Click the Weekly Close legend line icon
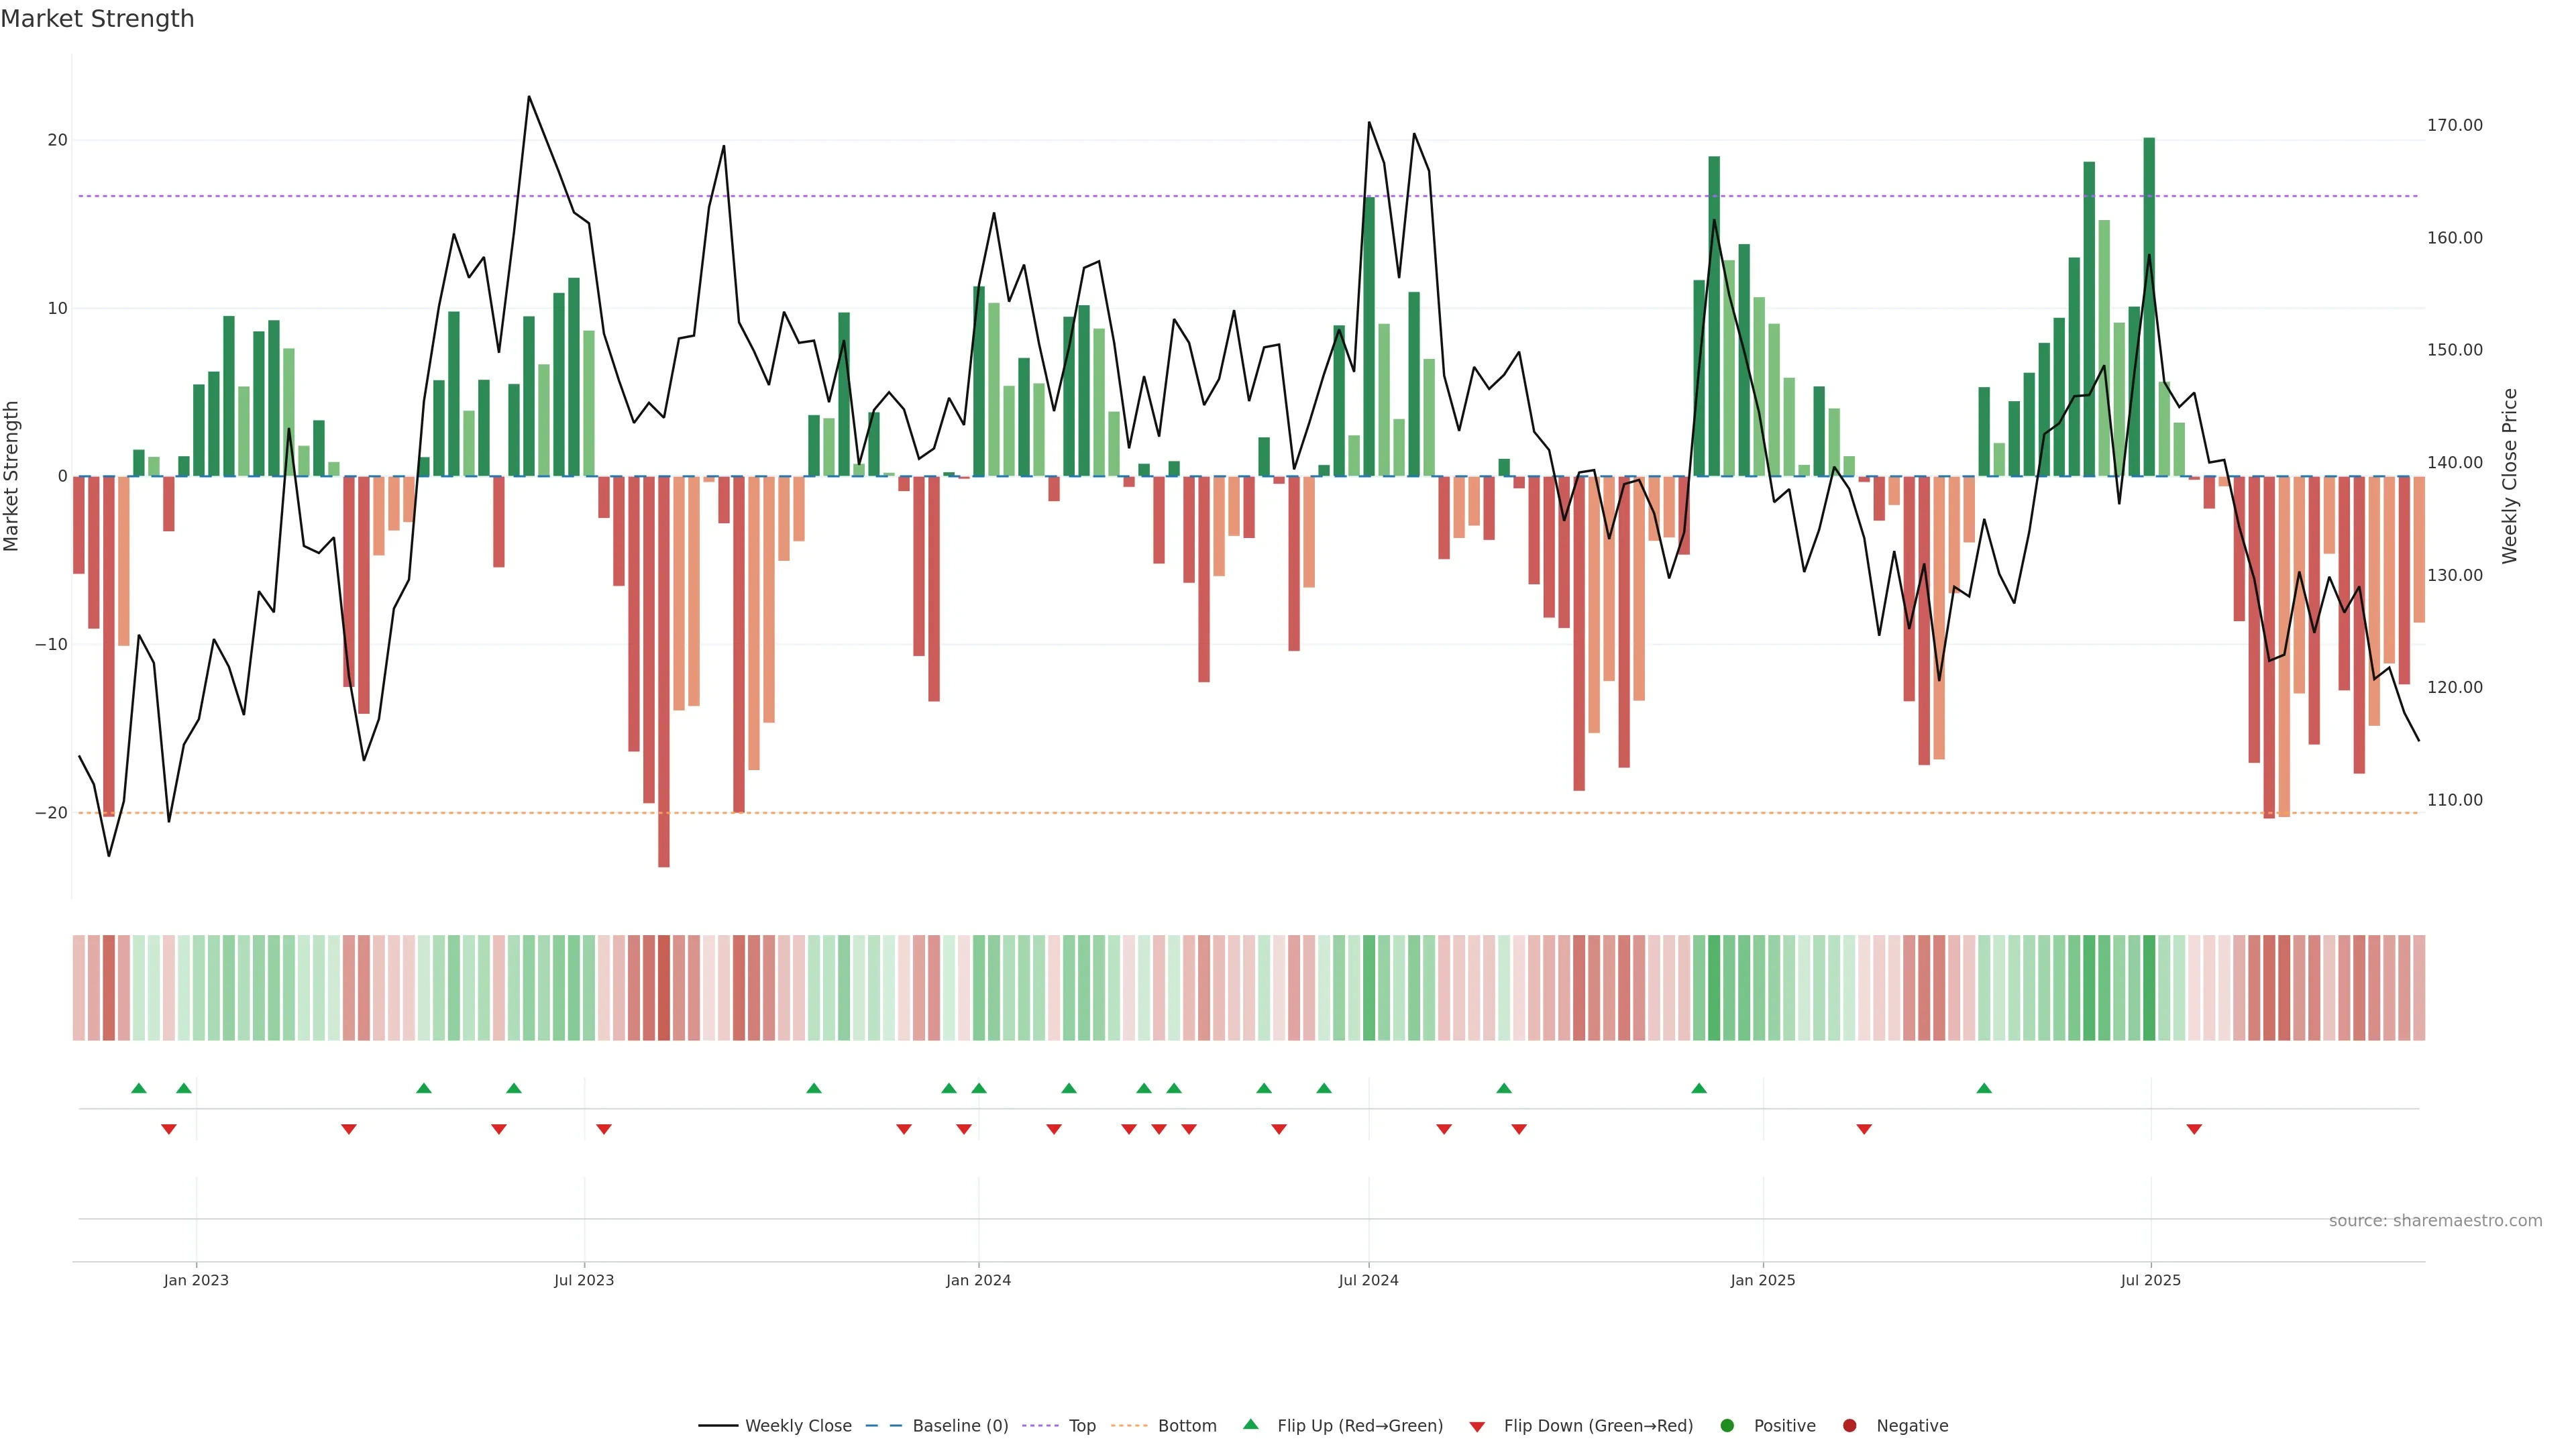Image resolution: width=2576 pixels, height=1449 pixels. [x=718, y=1426]
